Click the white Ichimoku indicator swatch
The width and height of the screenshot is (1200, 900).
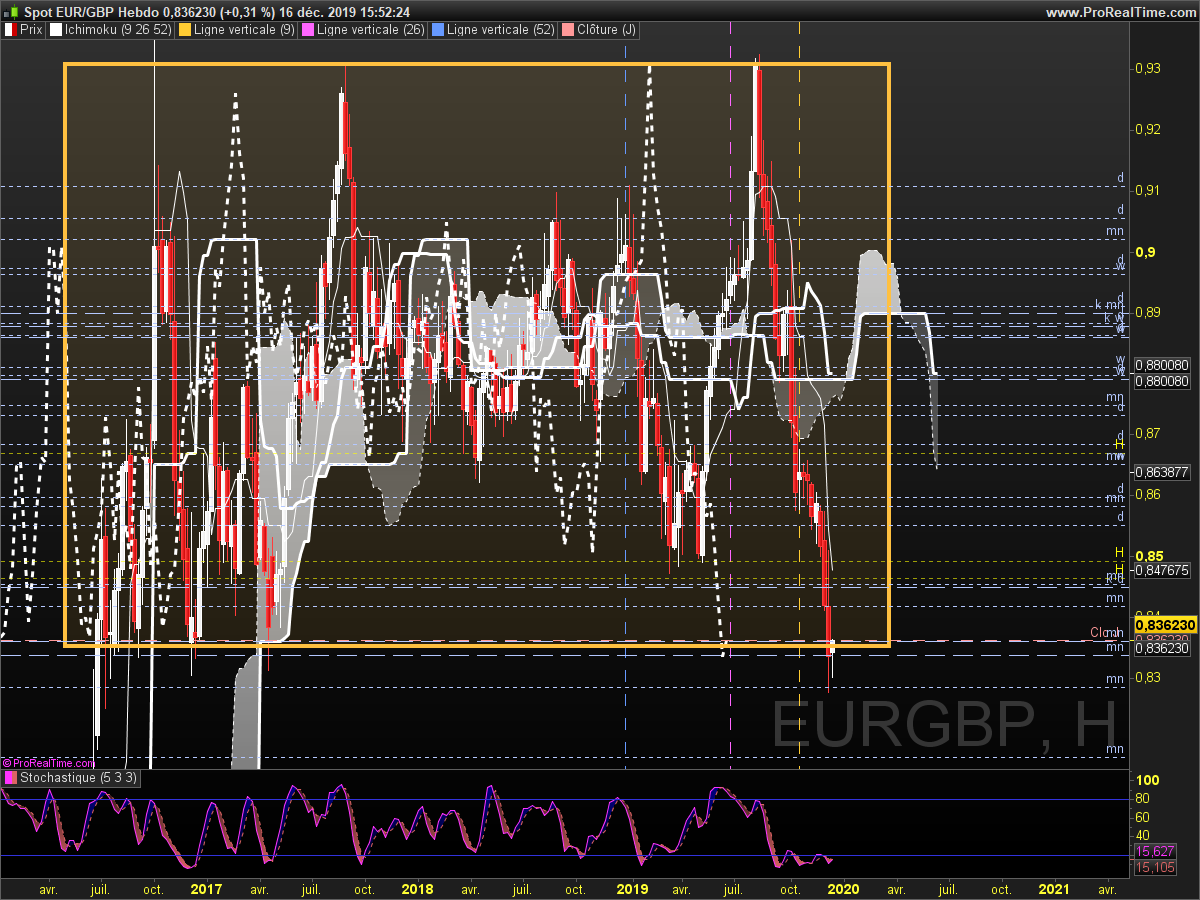click(x=55, y=31)
